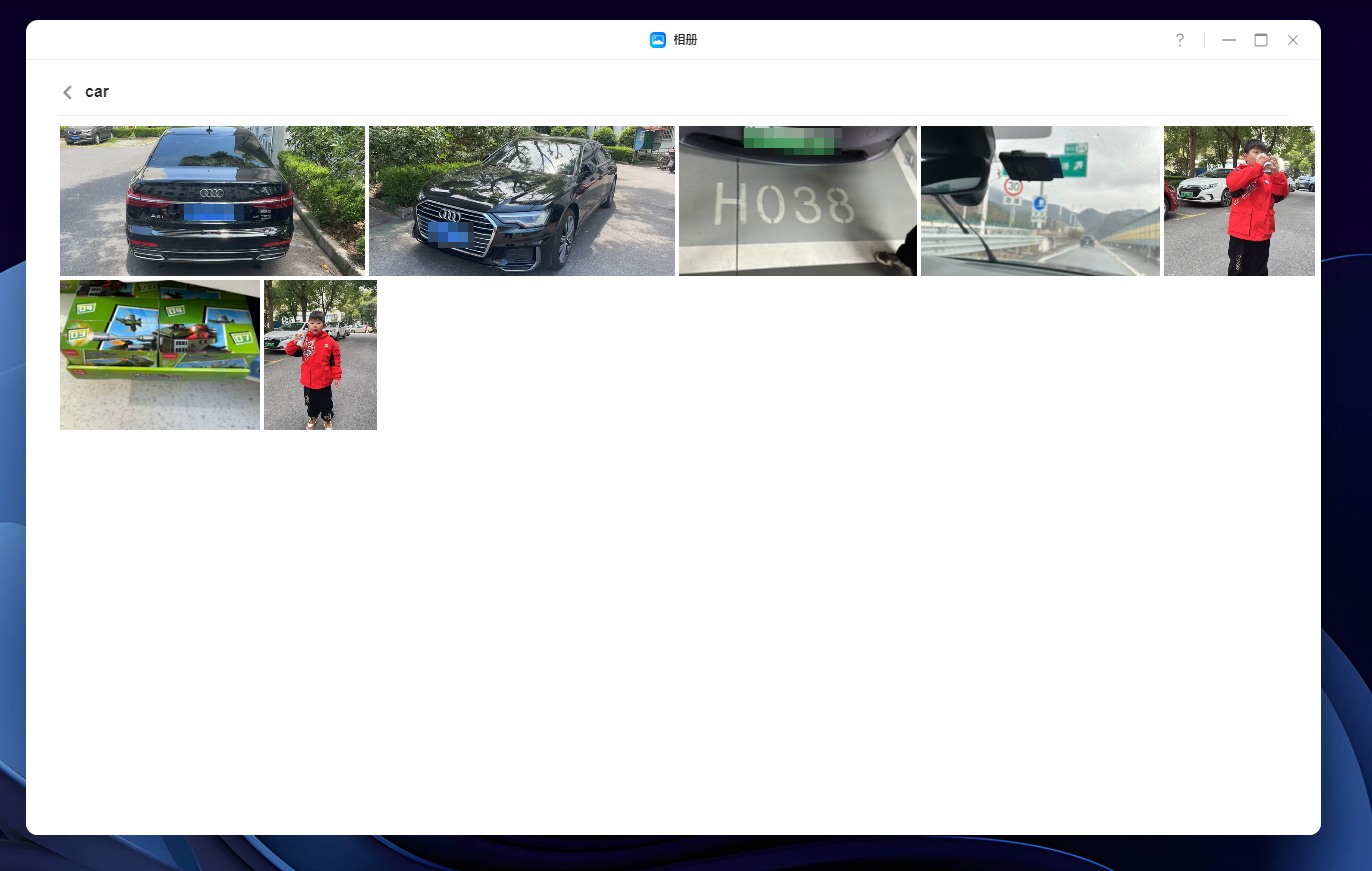The width and height of the screenshot is (1372, 871).
Task: Click the blue Photos app icon in title bar
Action: click(657, 40)
